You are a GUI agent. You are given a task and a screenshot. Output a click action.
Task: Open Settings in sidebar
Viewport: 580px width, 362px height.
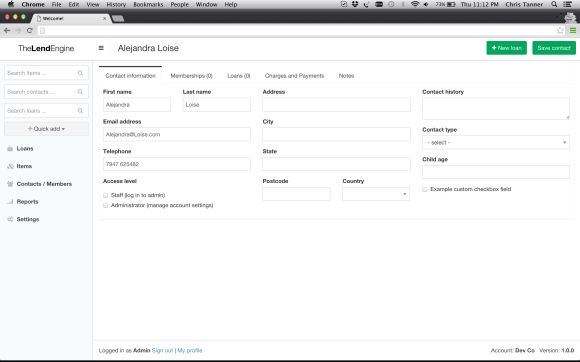pyautogui.click(x=28, y=219)
